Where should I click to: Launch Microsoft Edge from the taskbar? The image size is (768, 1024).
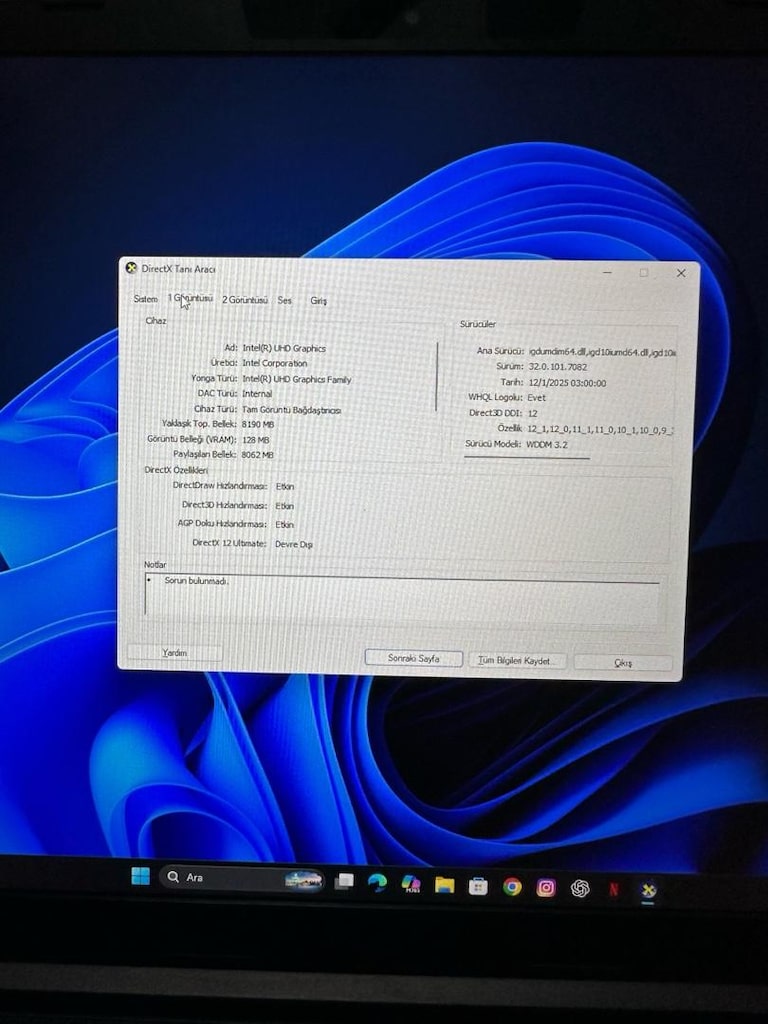[377, 883]
